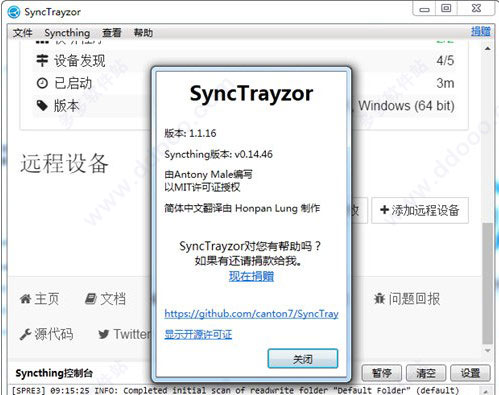The width and height of the screenshot is (499, 395).
Task: Click the 已启动 row label
Action: [73, 83]
